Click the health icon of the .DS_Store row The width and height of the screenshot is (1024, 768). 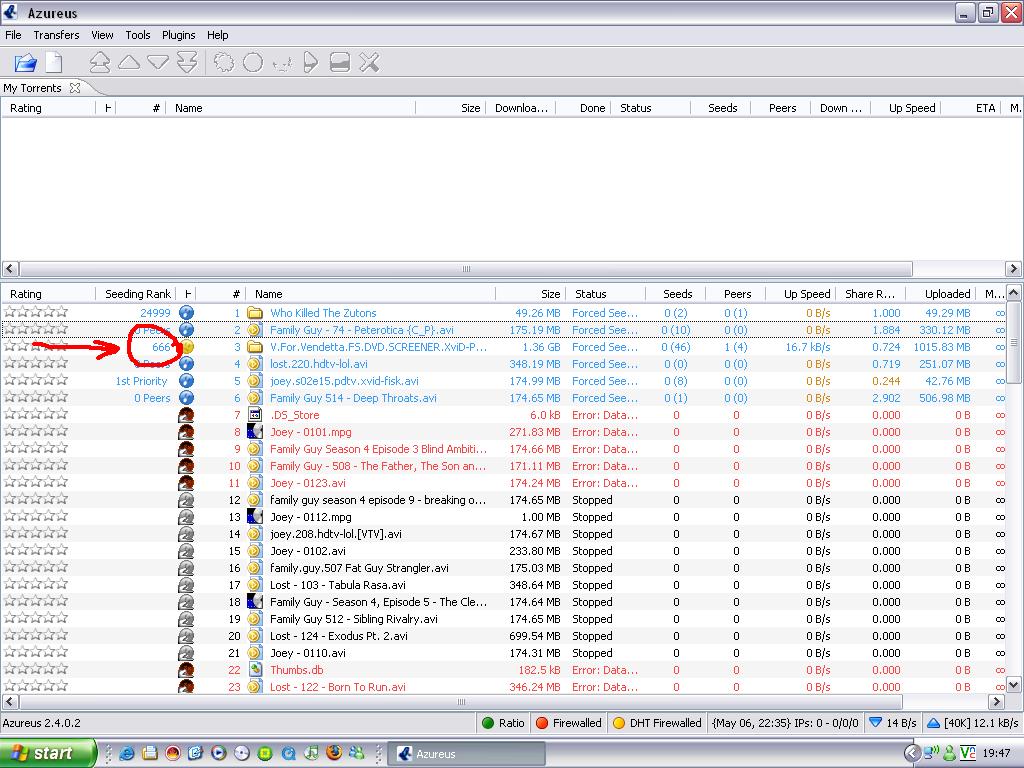pos(186,415)
